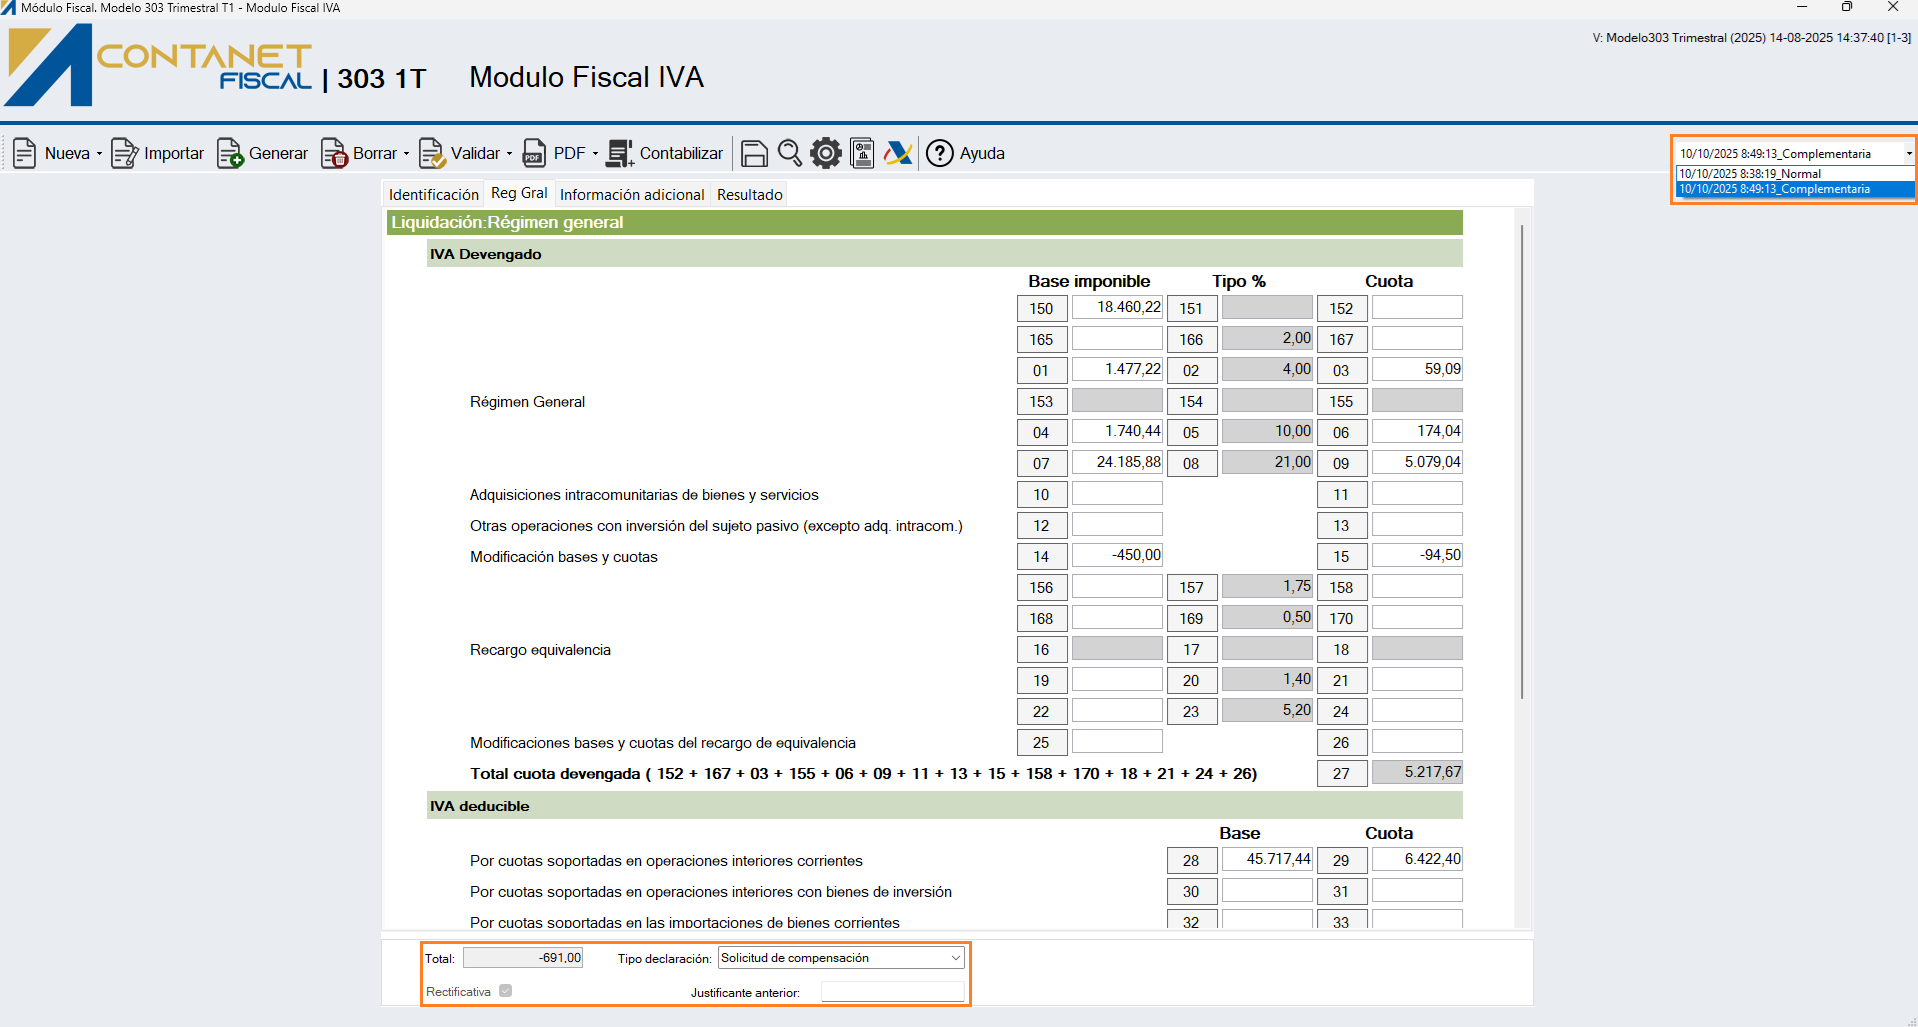Click the vertical scrollbar of the form
Viewport: 1918px width, 1027px height.
tap(1522, 460)
